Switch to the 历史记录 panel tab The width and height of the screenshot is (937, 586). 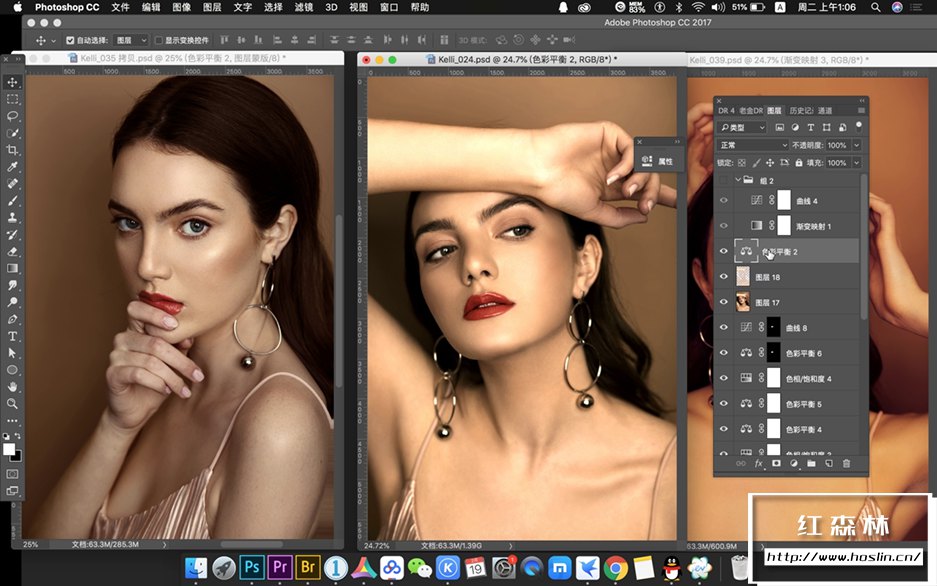800,110
